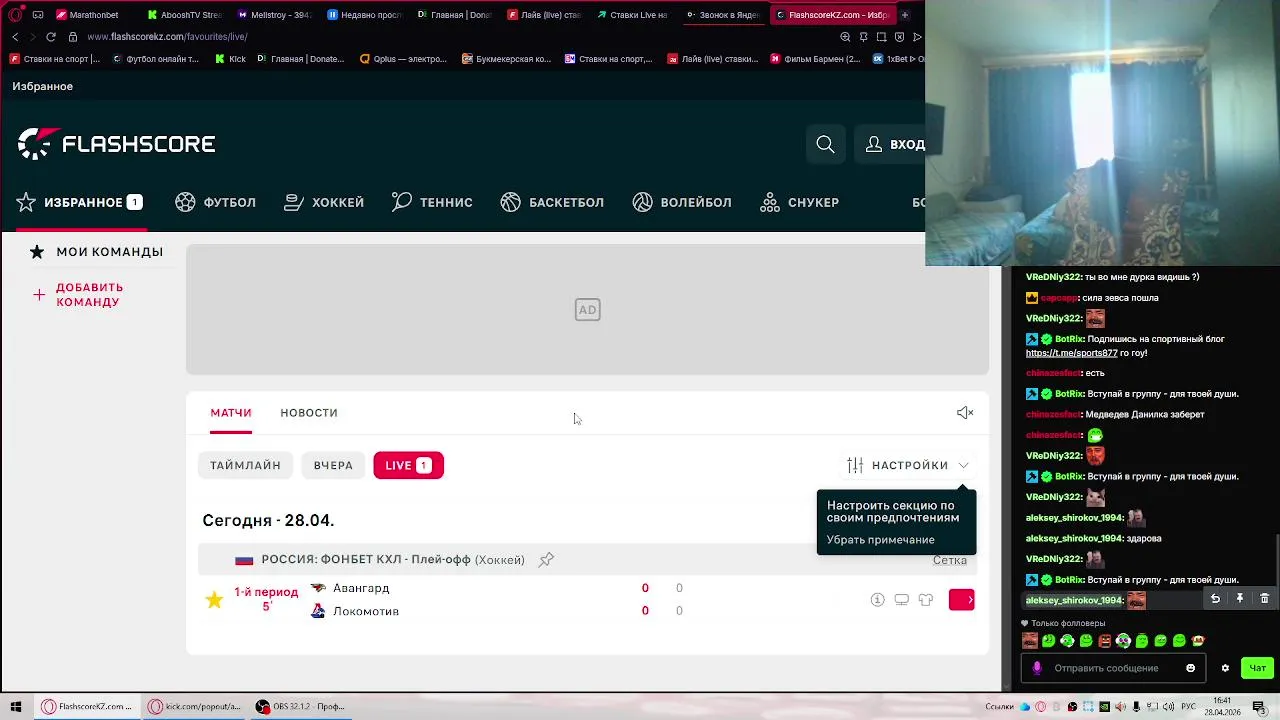Switch to the OBS taskbar window
Image resolution: width=1280 pixels, height=720 pixels.
click(x=300, y=706)
